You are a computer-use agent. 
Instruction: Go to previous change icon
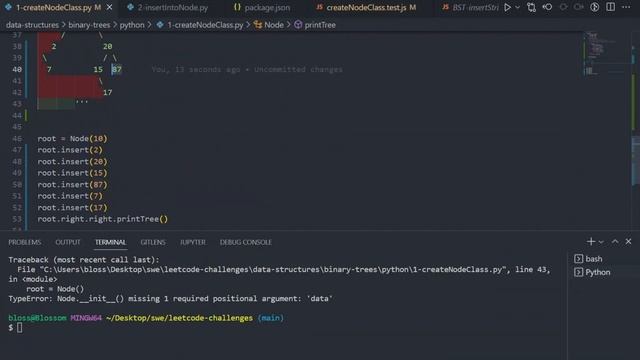[x=547, y=7]
